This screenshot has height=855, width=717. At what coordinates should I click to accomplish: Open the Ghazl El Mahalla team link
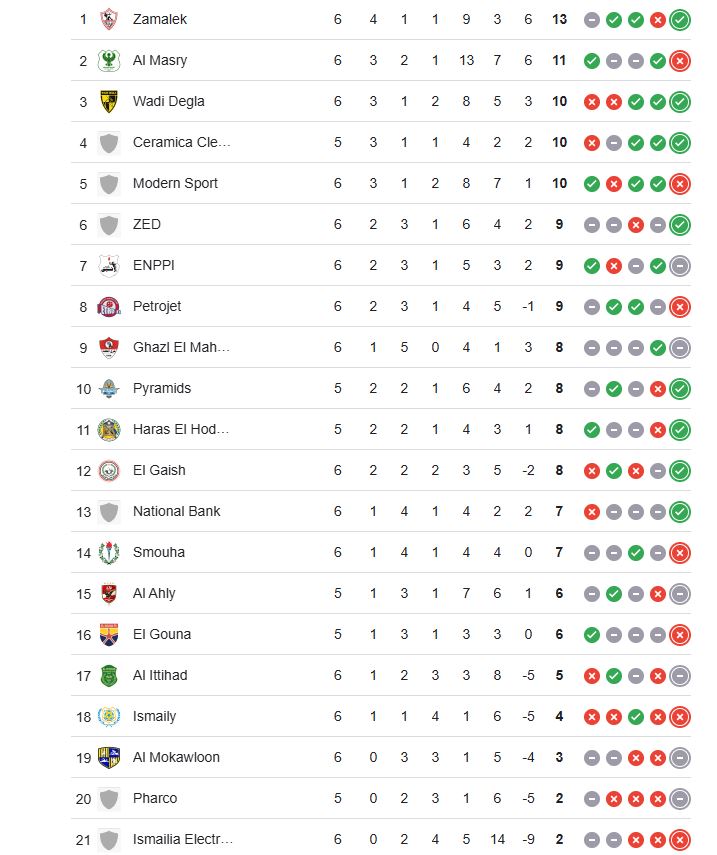click(181, 347)
